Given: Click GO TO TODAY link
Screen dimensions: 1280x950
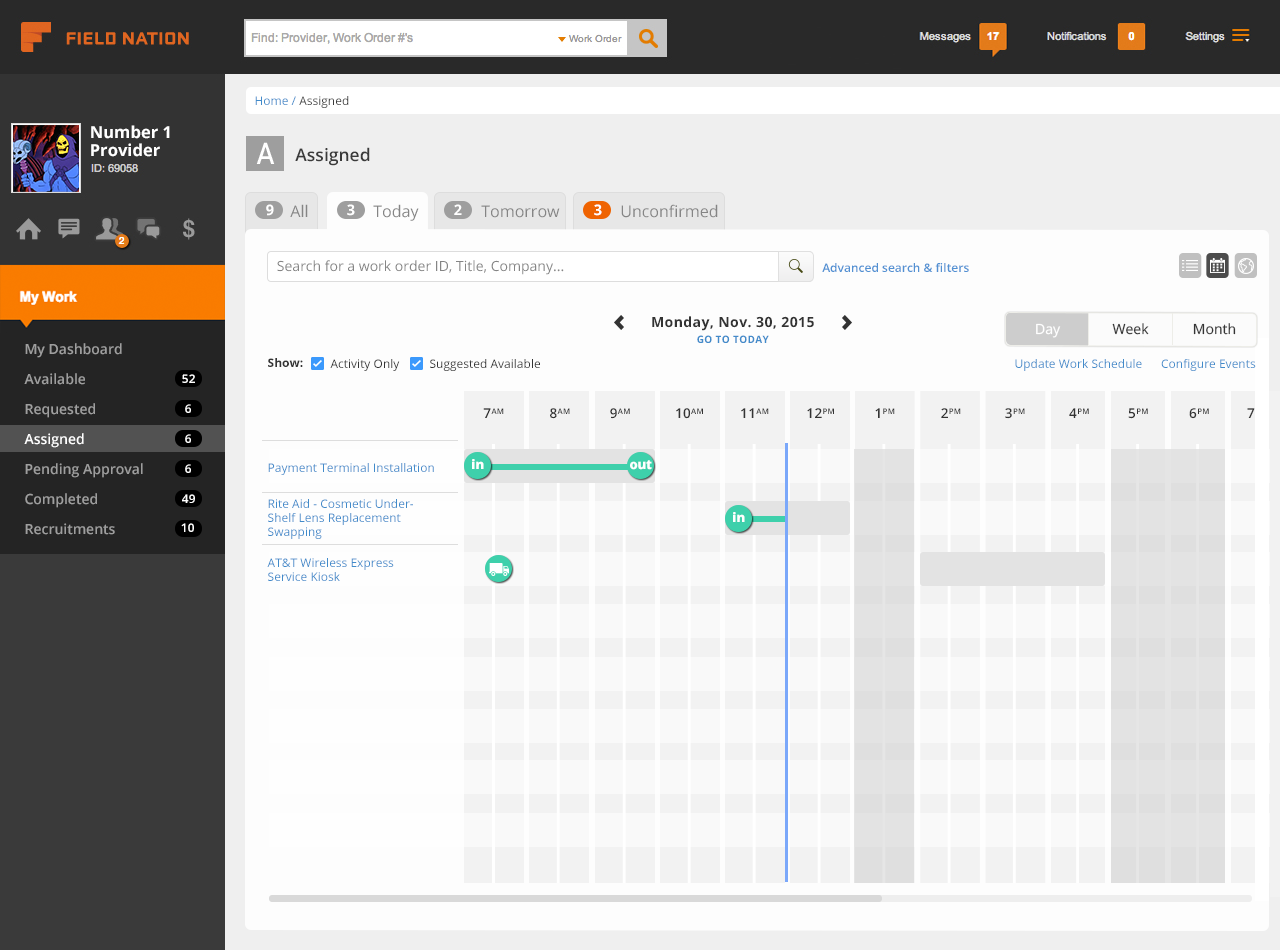Looking at the screenshot, I should (x=733, y=340).
